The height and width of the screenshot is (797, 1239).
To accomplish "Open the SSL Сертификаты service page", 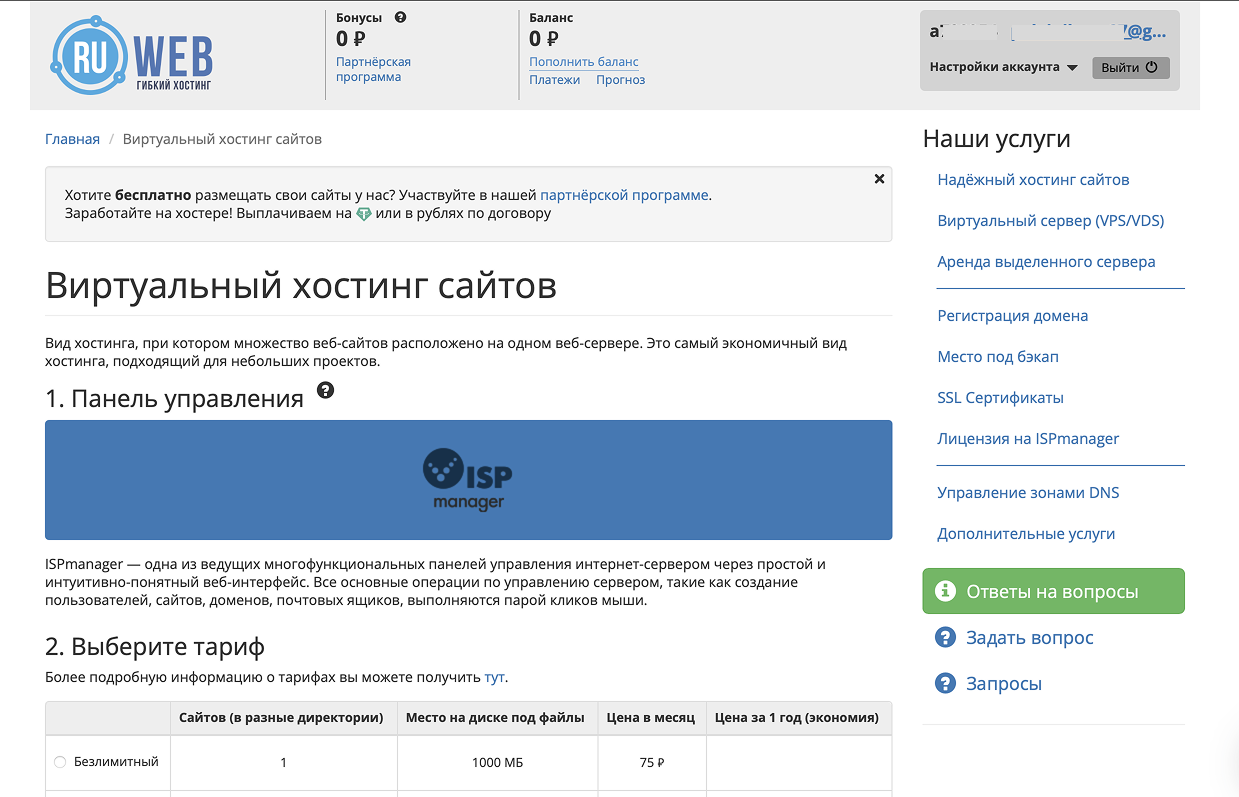I will tap(1000, 397).
